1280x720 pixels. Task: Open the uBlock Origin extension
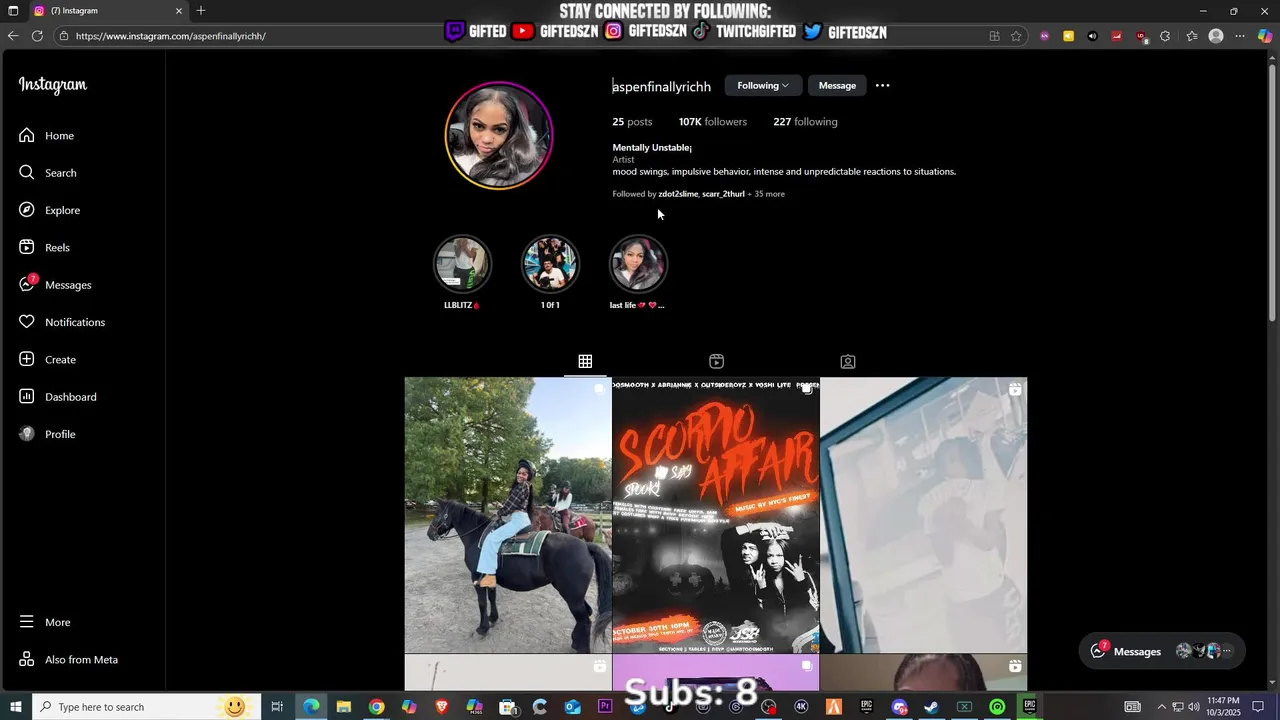click(x=1141, y=36)
